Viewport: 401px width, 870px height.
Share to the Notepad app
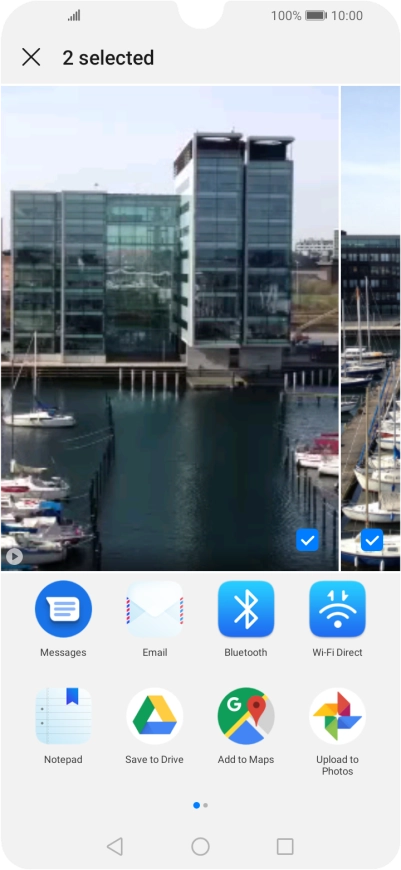tap(63, 716)
